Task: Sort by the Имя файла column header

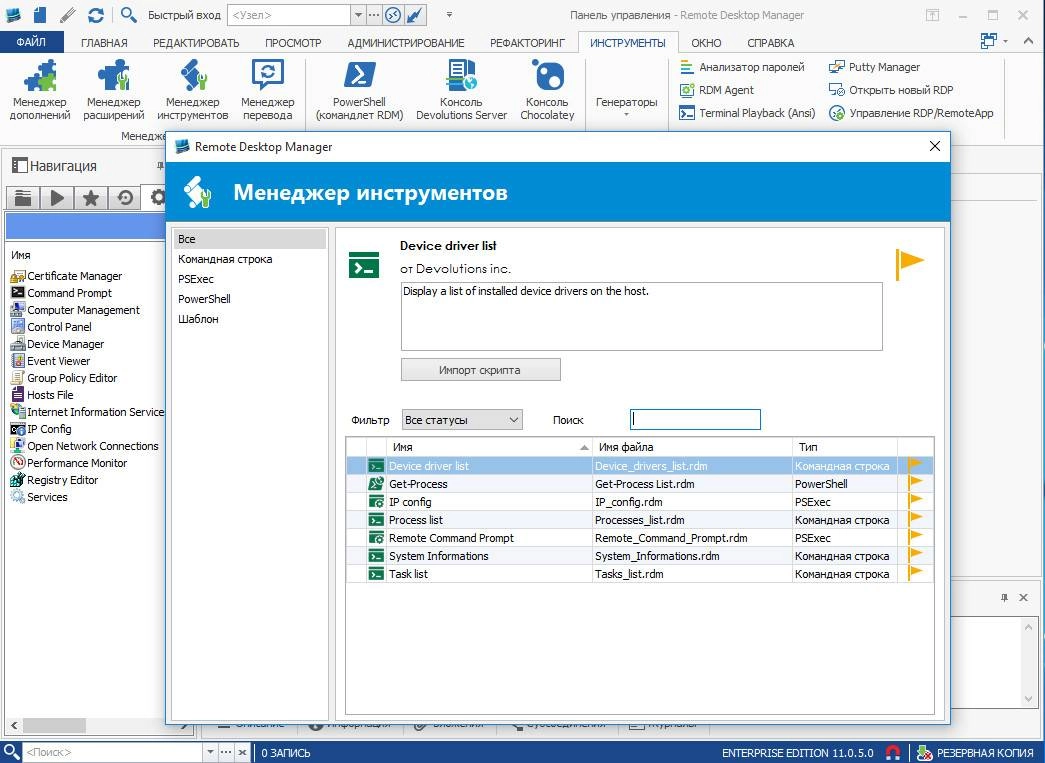Action: (692, 447)
